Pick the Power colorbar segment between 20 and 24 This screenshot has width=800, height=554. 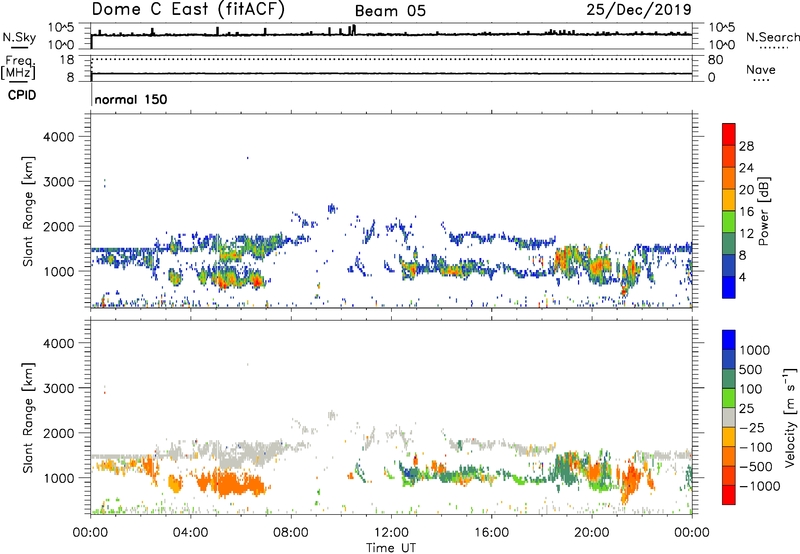point(729,178)
